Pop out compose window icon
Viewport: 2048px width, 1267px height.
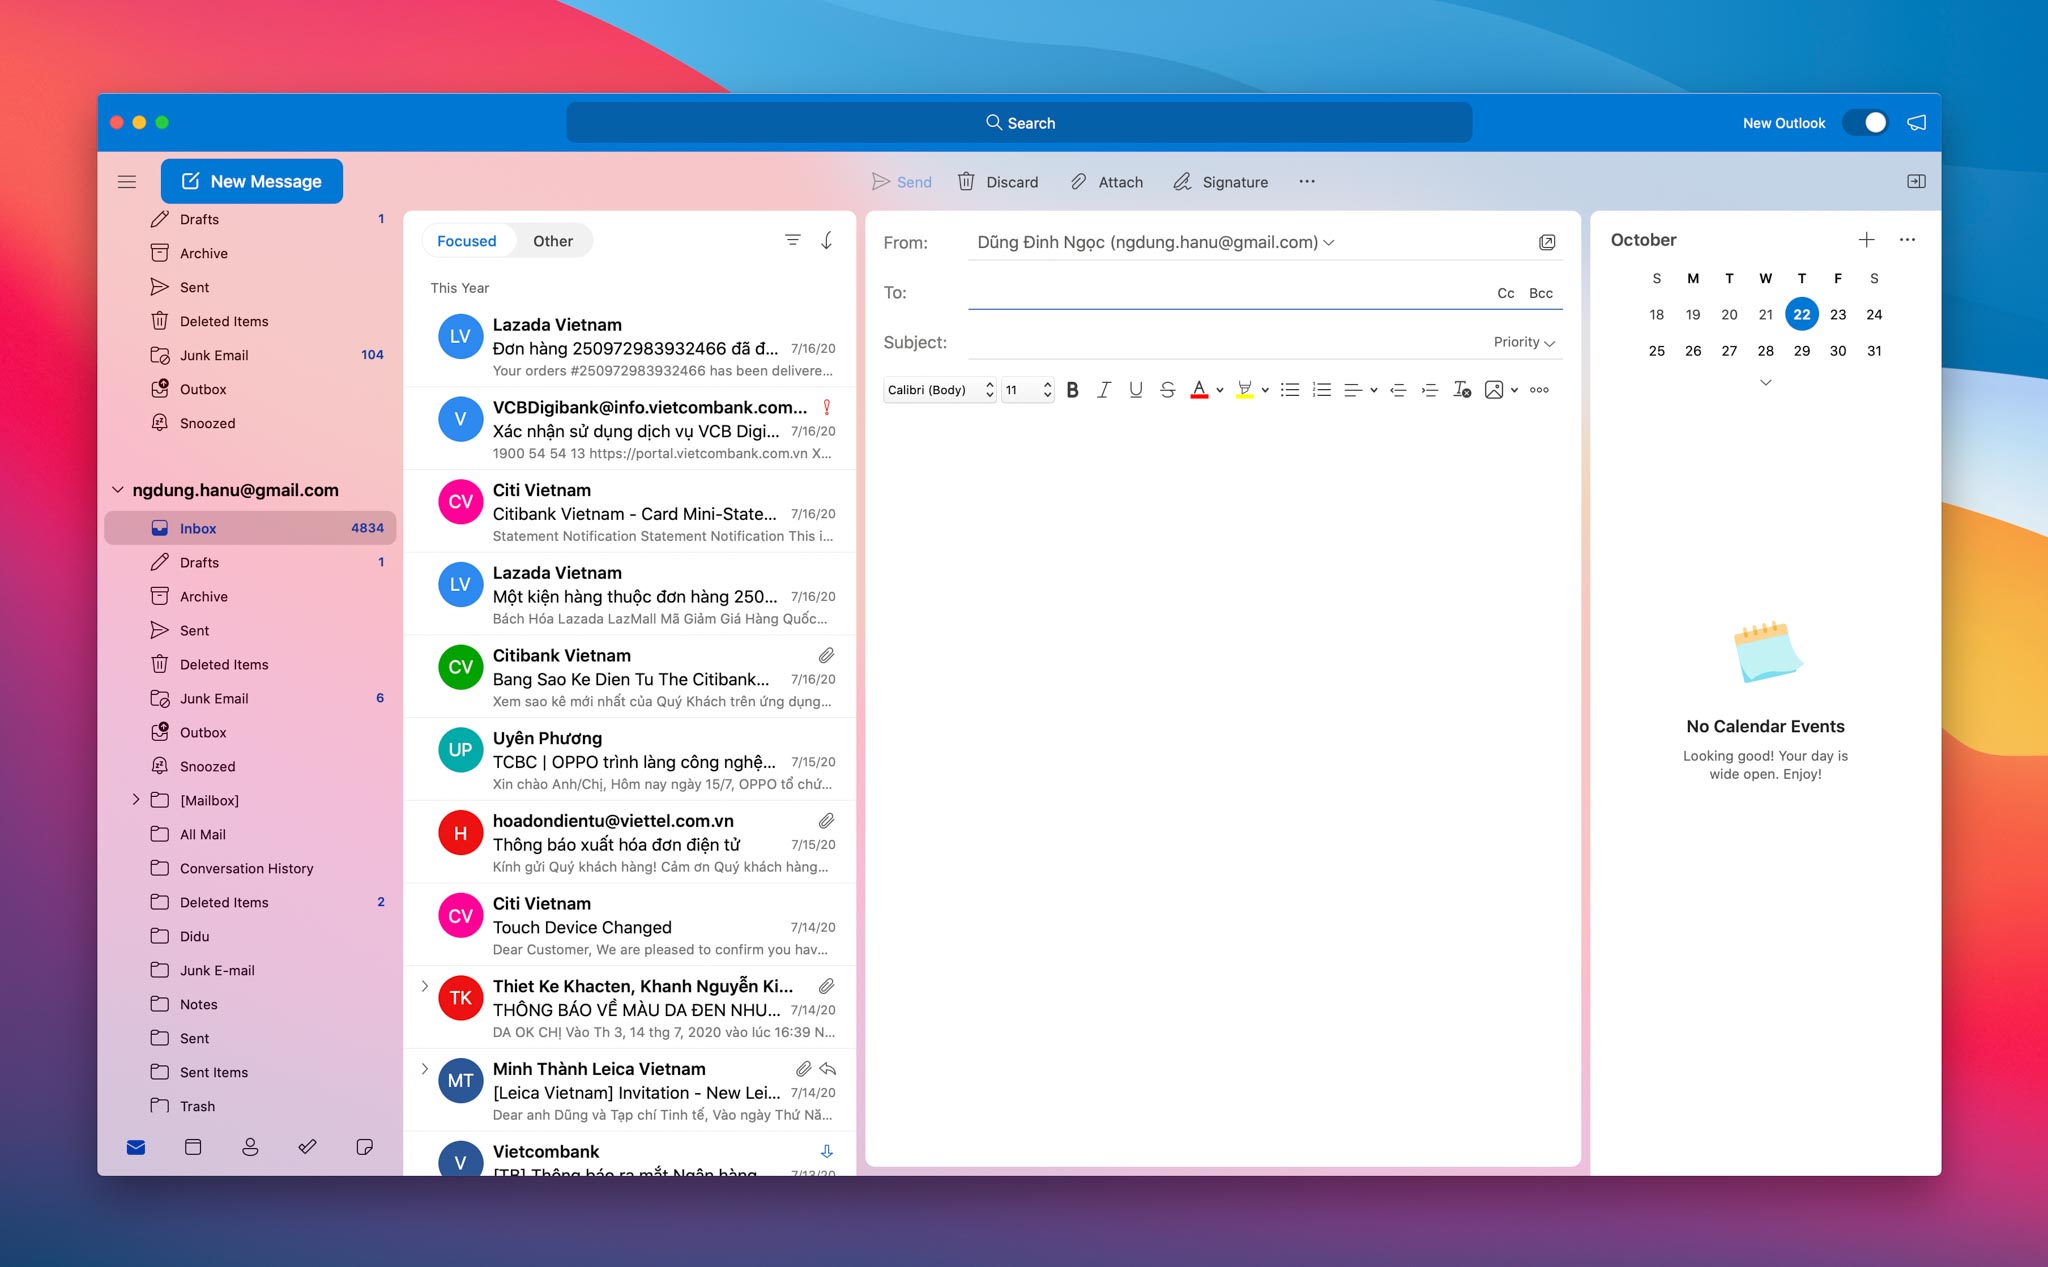tap(1546, 242)
